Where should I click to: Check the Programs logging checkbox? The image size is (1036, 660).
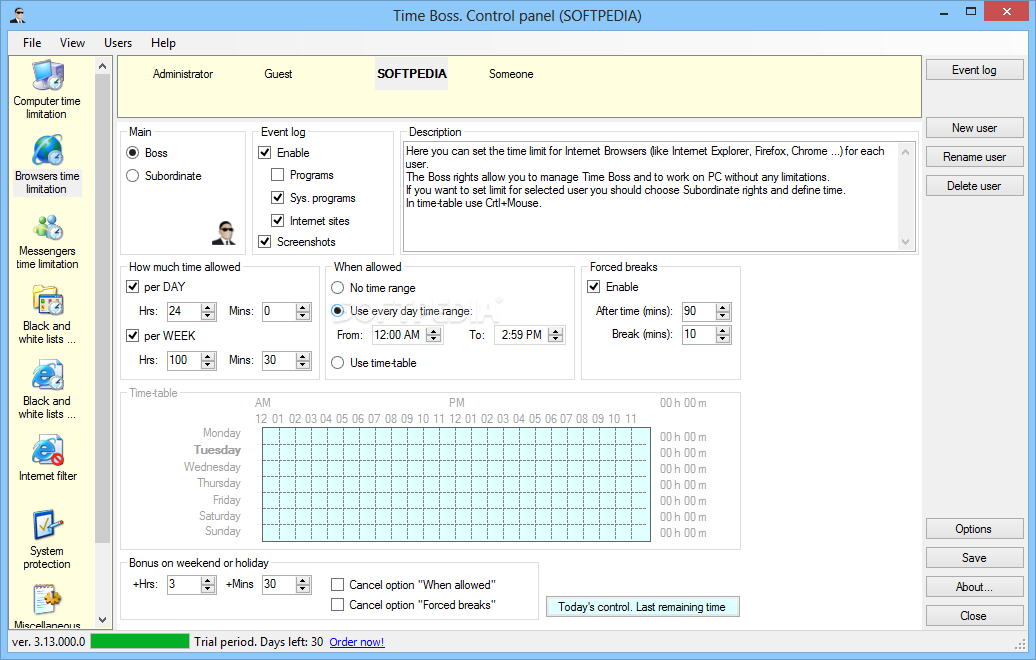(278, 175)
